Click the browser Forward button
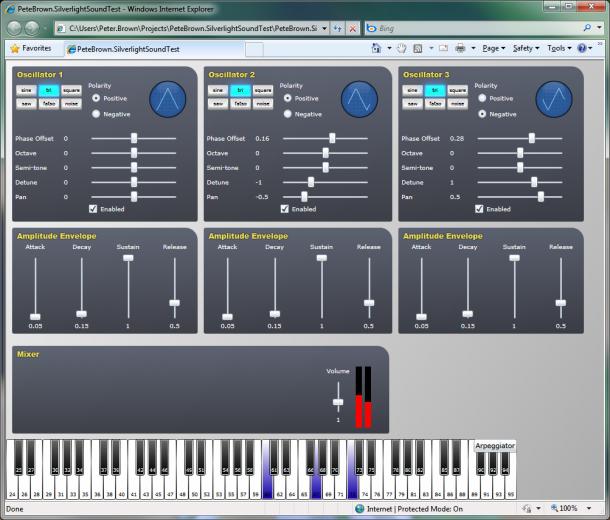The height and width of the screenshot is (520, 610). point(32,28)
